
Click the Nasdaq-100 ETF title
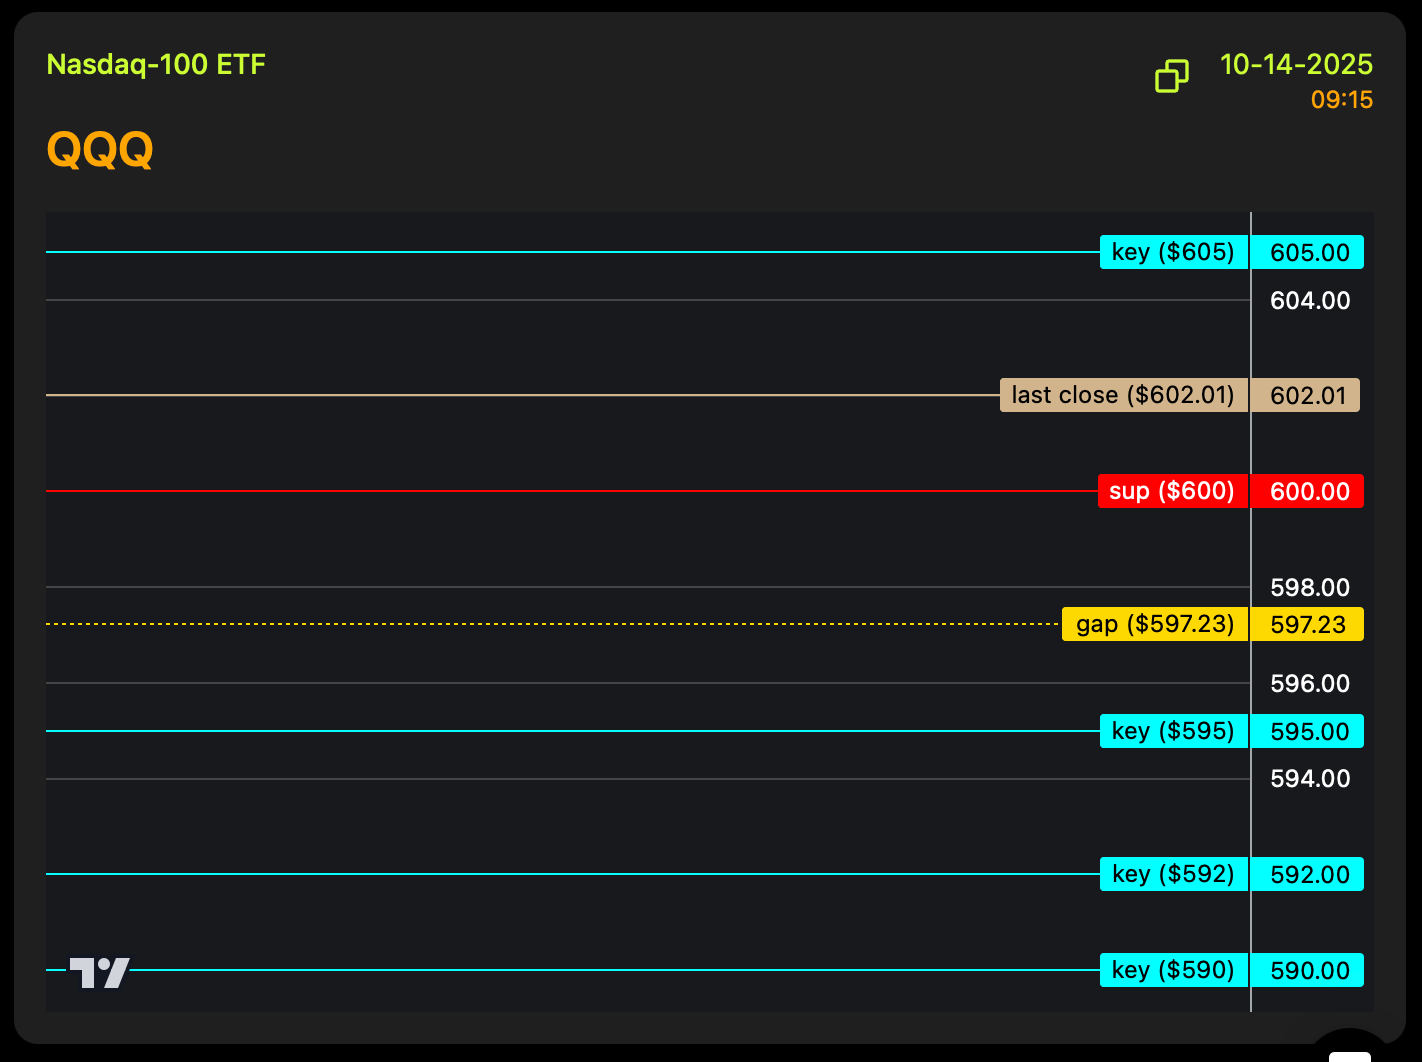156,65
